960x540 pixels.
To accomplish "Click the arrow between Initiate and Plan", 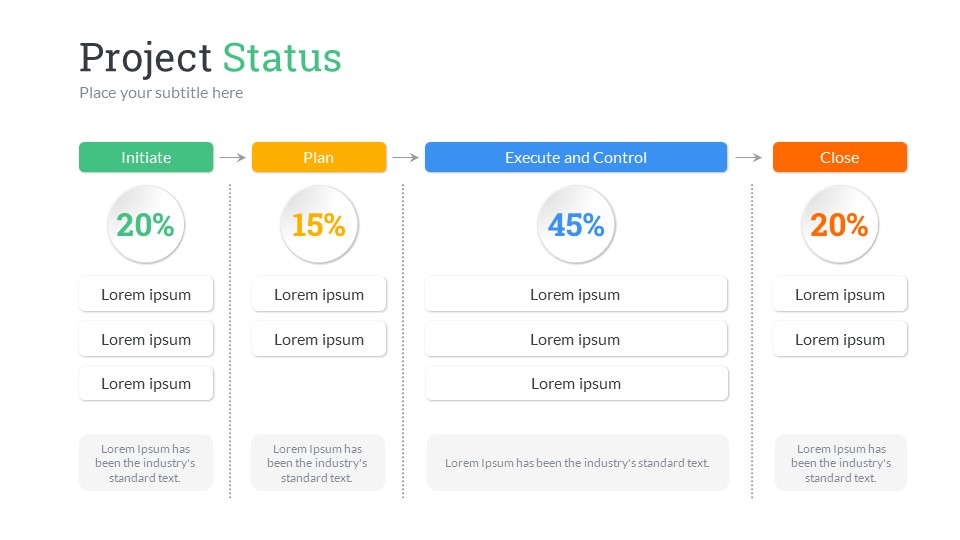I will click(x=232, y=157).
